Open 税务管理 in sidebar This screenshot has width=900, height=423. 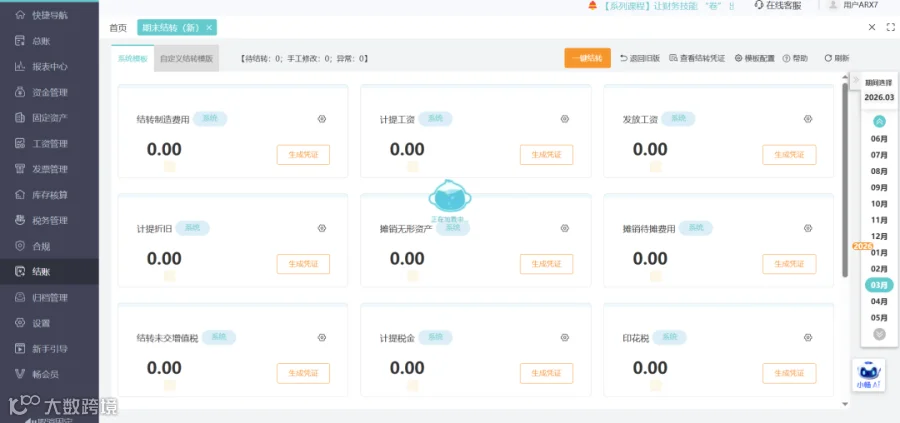49,220
